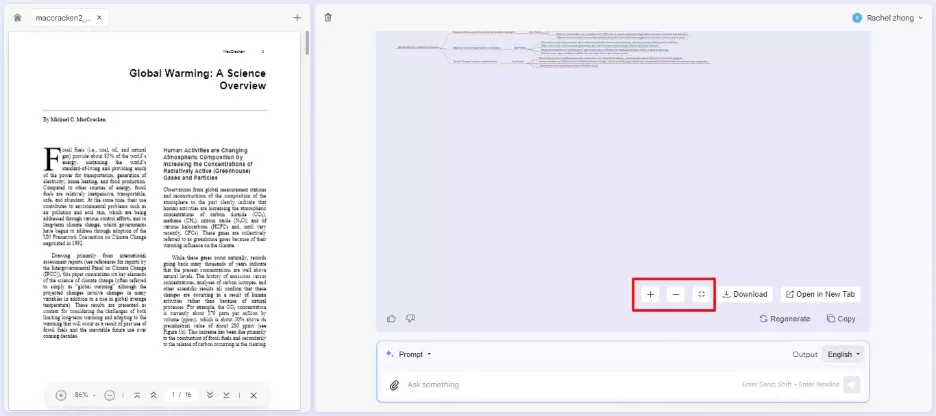Add a new tab with plus icon
This screenshot has height=416, width=936.
pos(297,18)
